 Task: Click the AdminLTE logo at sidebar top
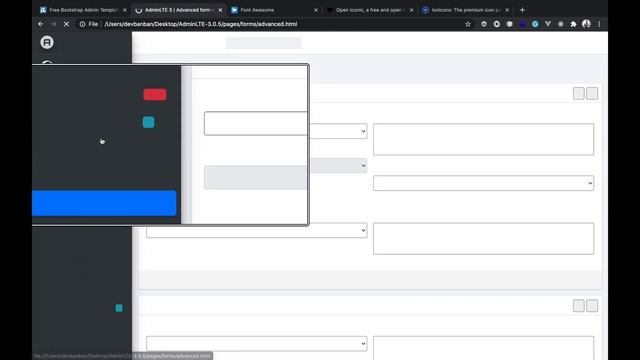[47, 42]
